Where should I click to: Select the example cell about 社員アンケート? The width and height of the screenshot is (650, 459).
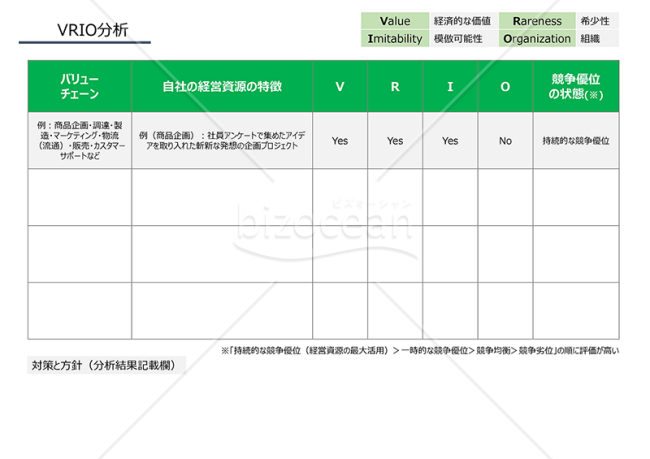tap(222, 140)
